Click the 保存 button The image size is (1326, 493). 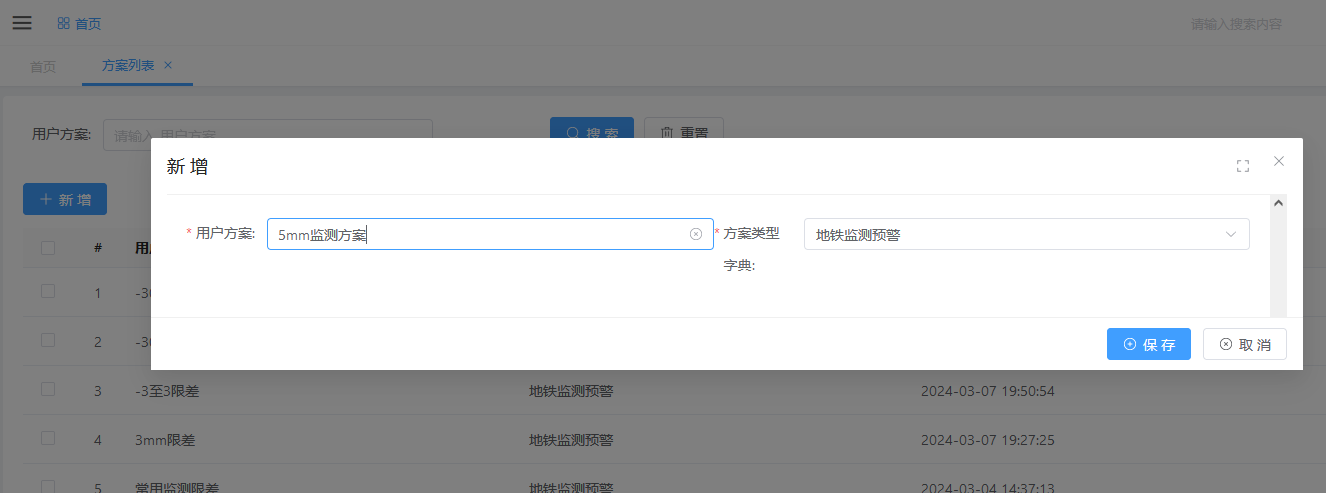(1148, 344)
